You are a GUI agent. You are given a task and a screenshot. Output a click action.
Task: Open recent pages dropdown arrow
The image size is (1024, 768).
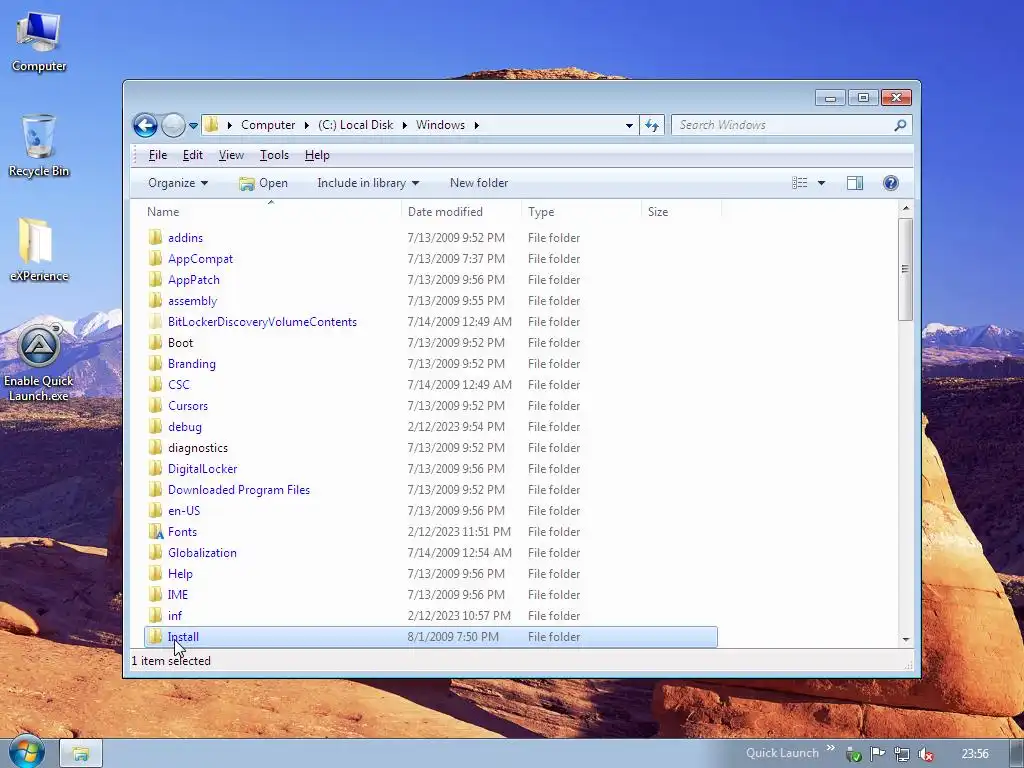point(193,125)
